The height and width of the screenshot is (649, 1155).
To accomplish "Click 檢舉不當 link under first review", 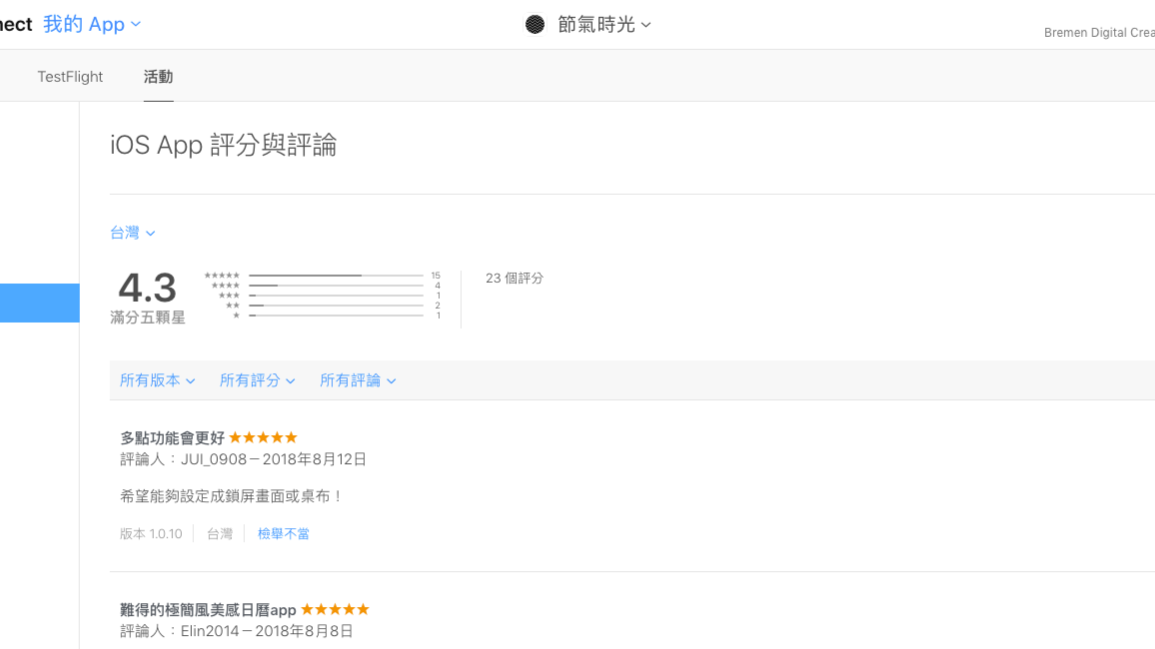I will [x=283, y=534].
